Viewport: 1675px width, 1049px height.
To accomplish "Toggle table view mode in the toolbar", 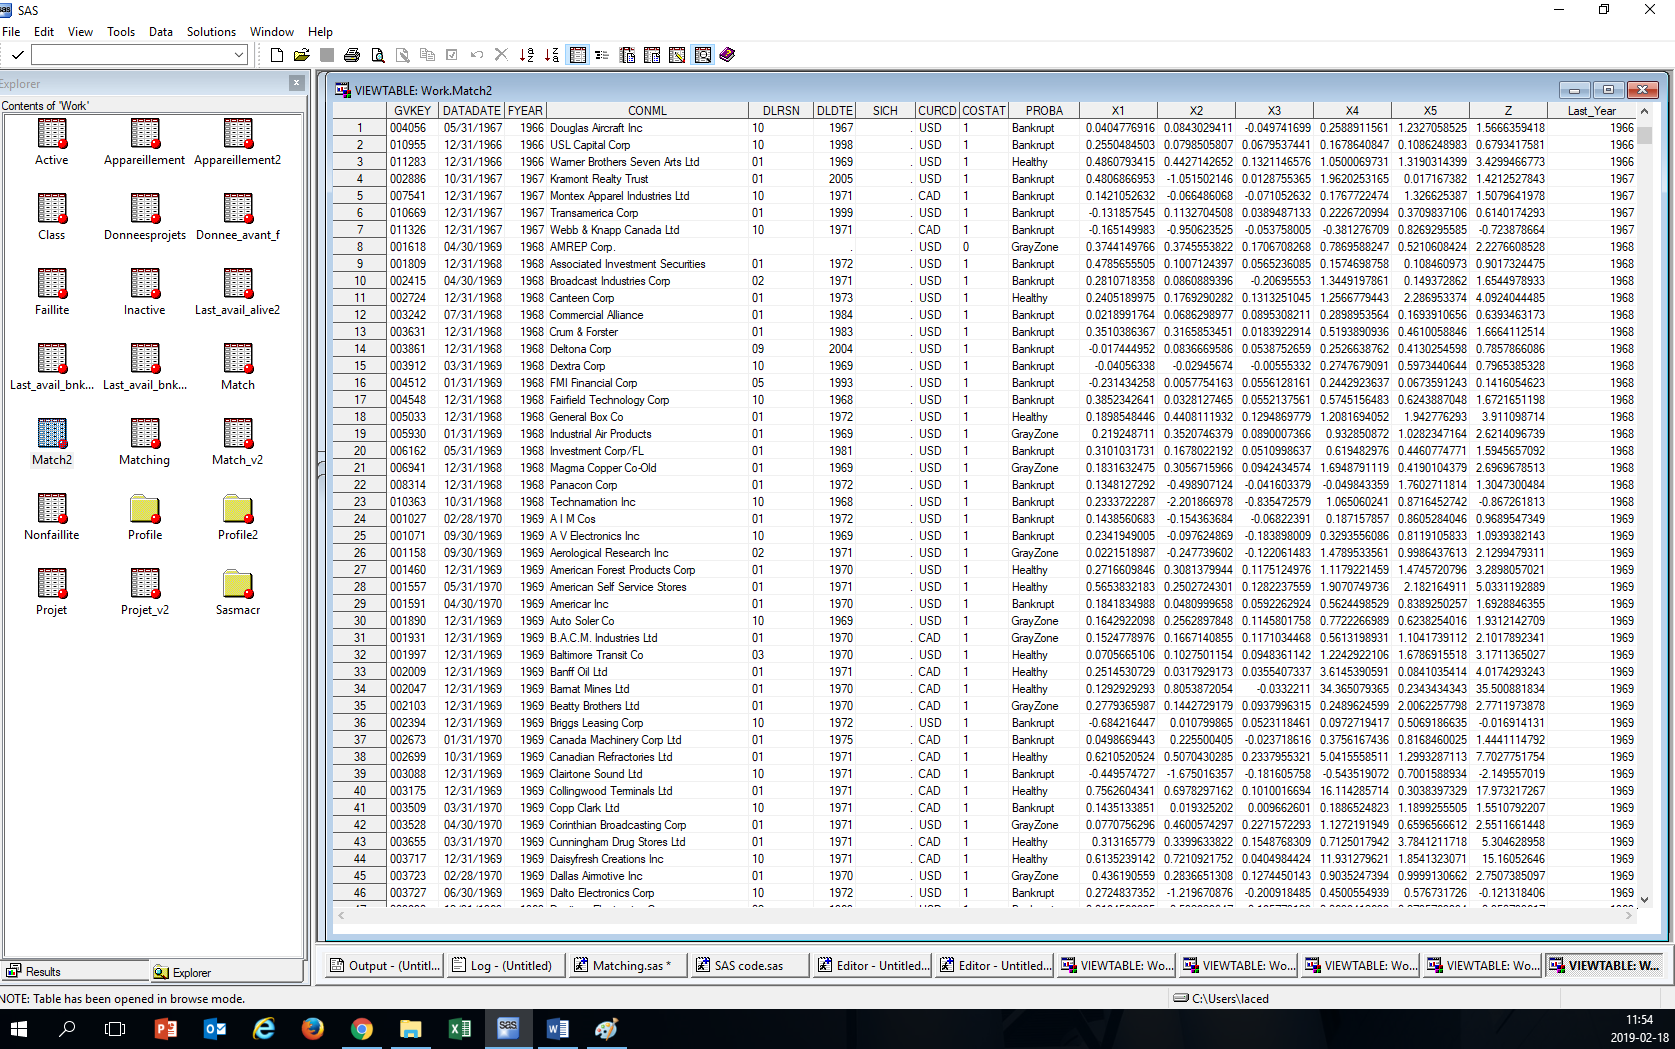I will (x=578, y=55).
